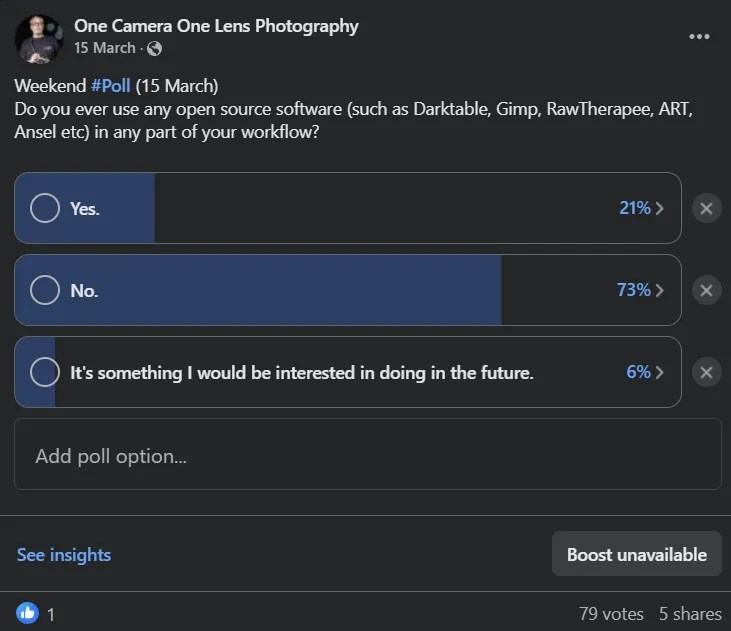
Task: Expand voters list for 6% result
Action: coord(646,372)
